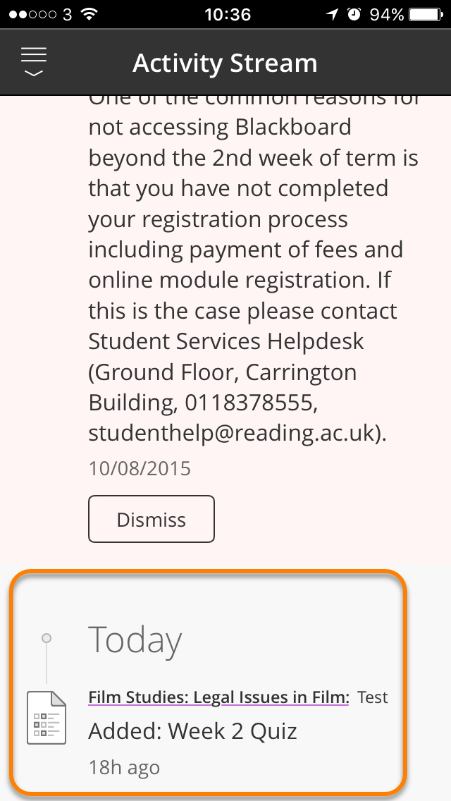The image size is (451, 801).
Task: Tap the phone number 0118378555
Action: (x=250, y=403)
